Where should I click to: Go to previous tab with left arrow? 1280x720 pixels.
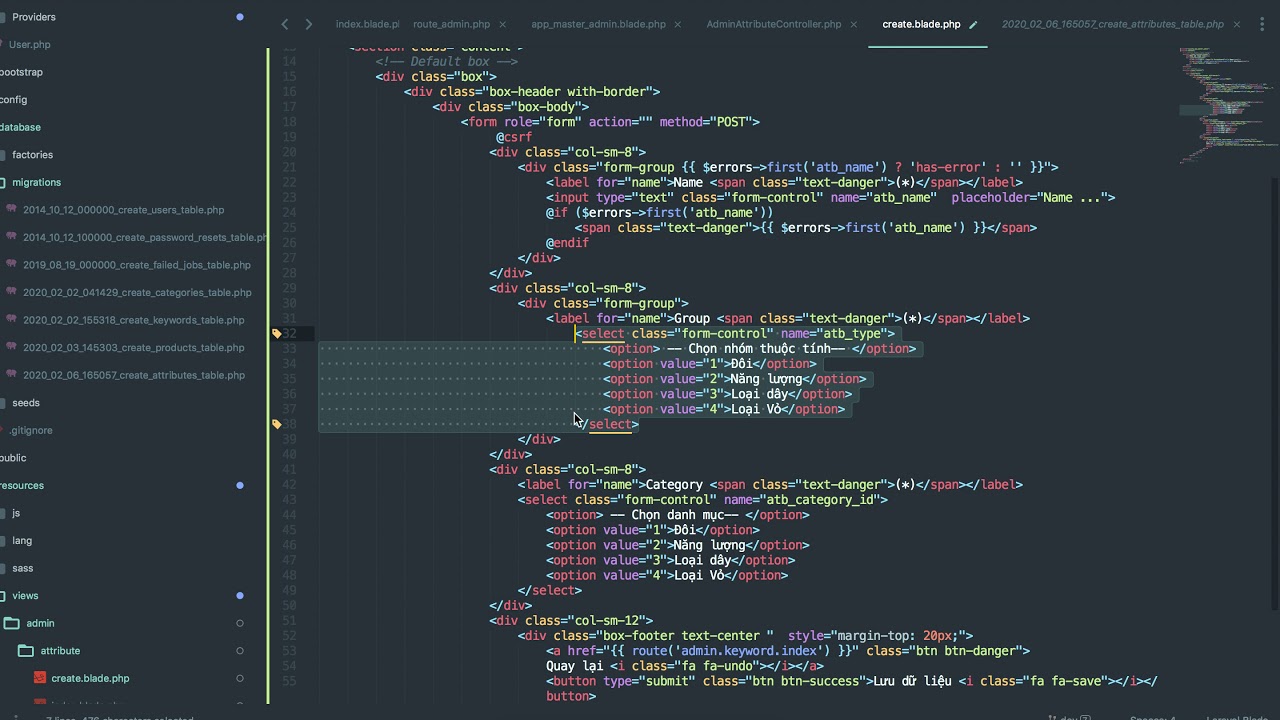pos(285,24)
